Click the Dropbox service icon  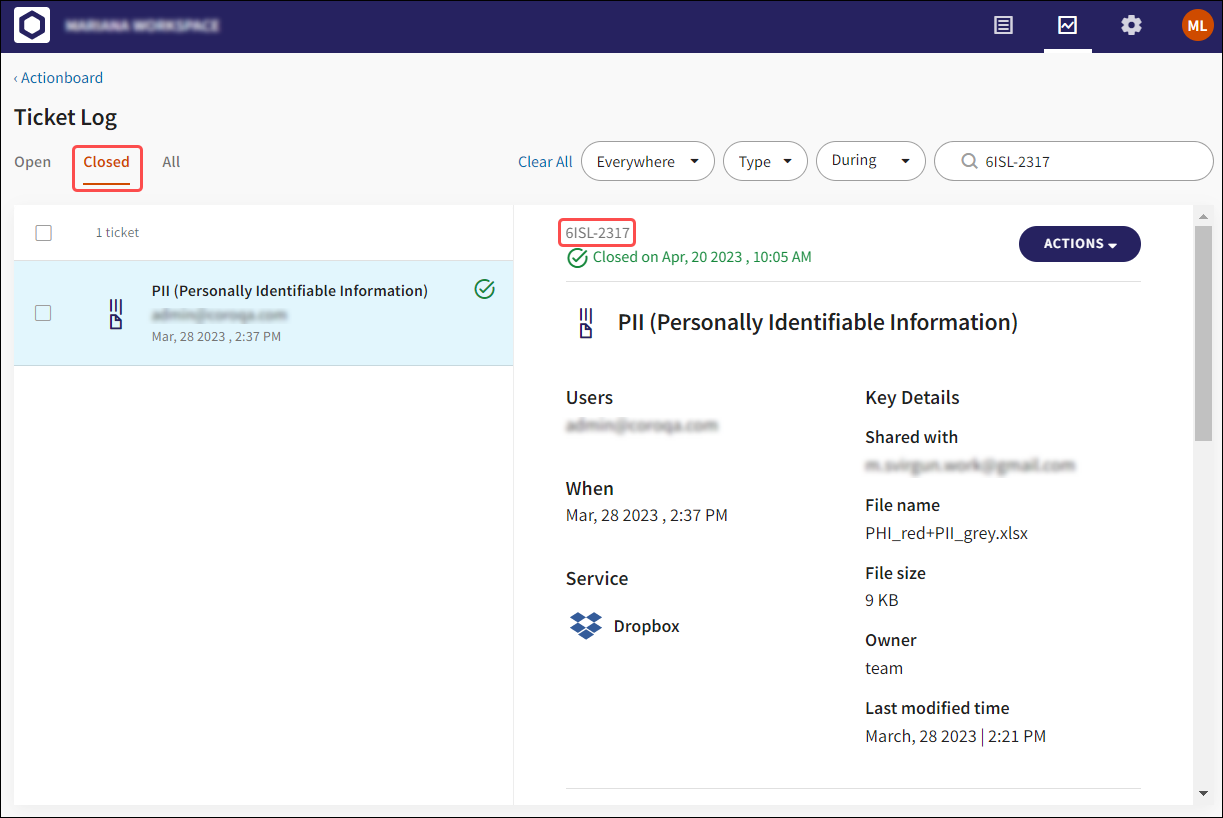pyautogui.click(x=585, y=626)
